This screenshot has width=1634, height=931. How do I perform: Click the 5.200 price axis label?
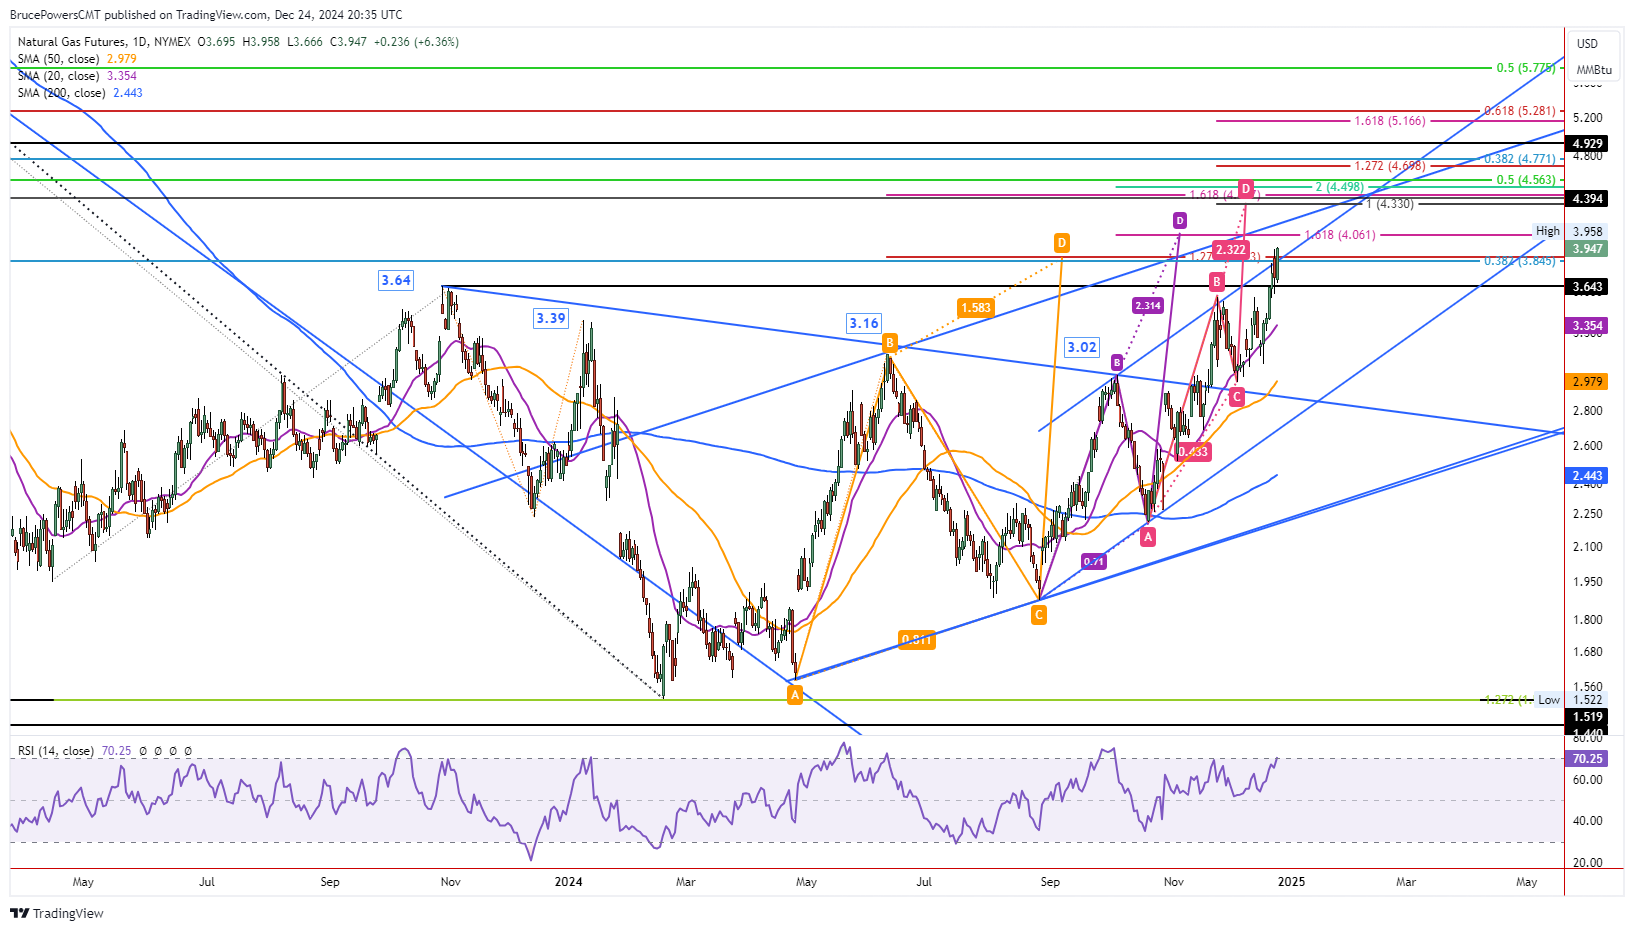(x=1588, y=118)
